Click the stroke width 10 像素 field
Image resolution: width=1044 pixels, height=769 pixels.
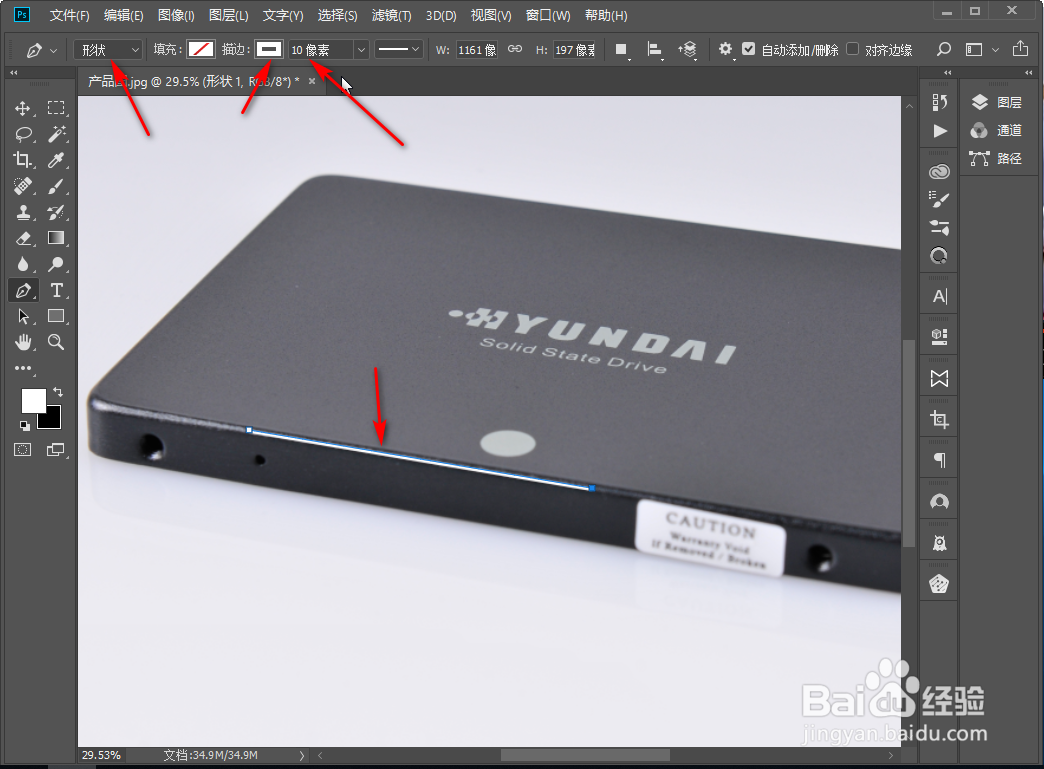[321, 50]
